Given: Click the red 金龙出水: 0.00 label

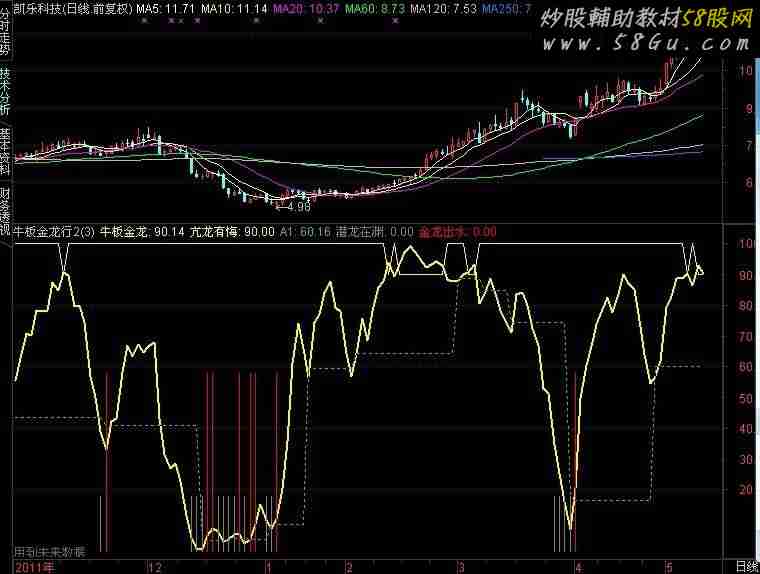Looking at the screenshot, I should 458,232.
